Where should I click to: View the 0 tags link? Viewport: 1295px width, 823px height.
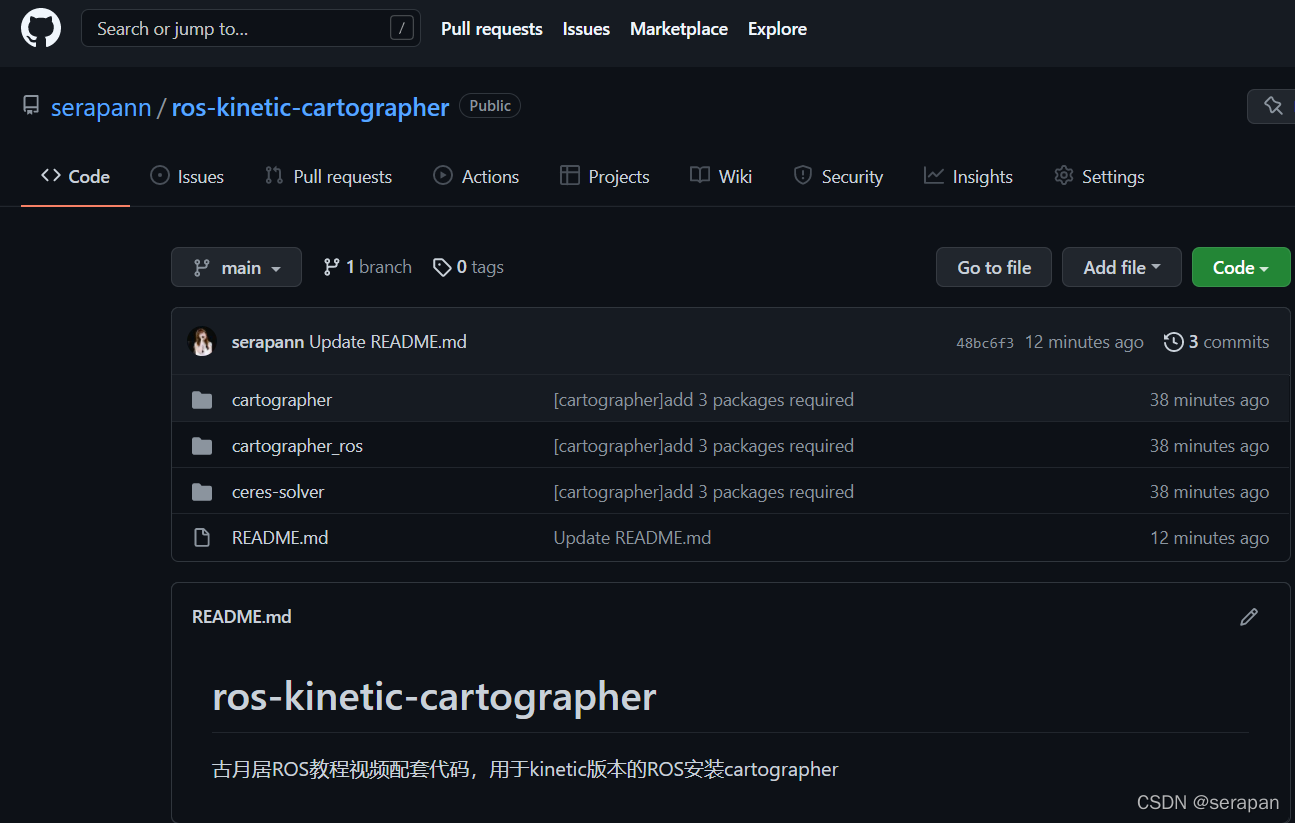click(x=468, y=267)
